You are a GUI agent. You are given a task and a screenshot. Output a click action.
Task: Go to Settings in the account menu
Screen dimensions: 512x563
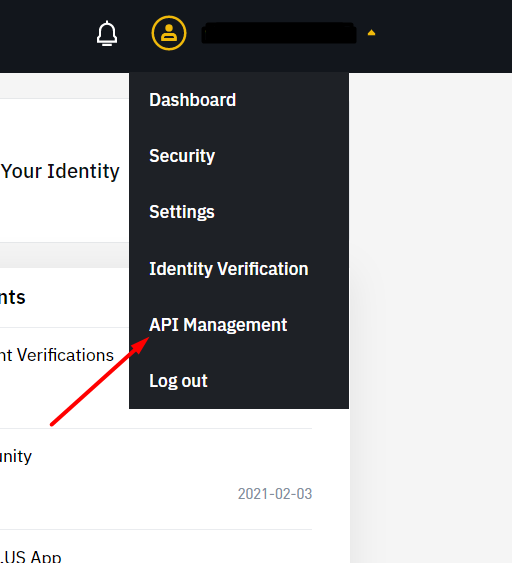(x=182, y=212)
